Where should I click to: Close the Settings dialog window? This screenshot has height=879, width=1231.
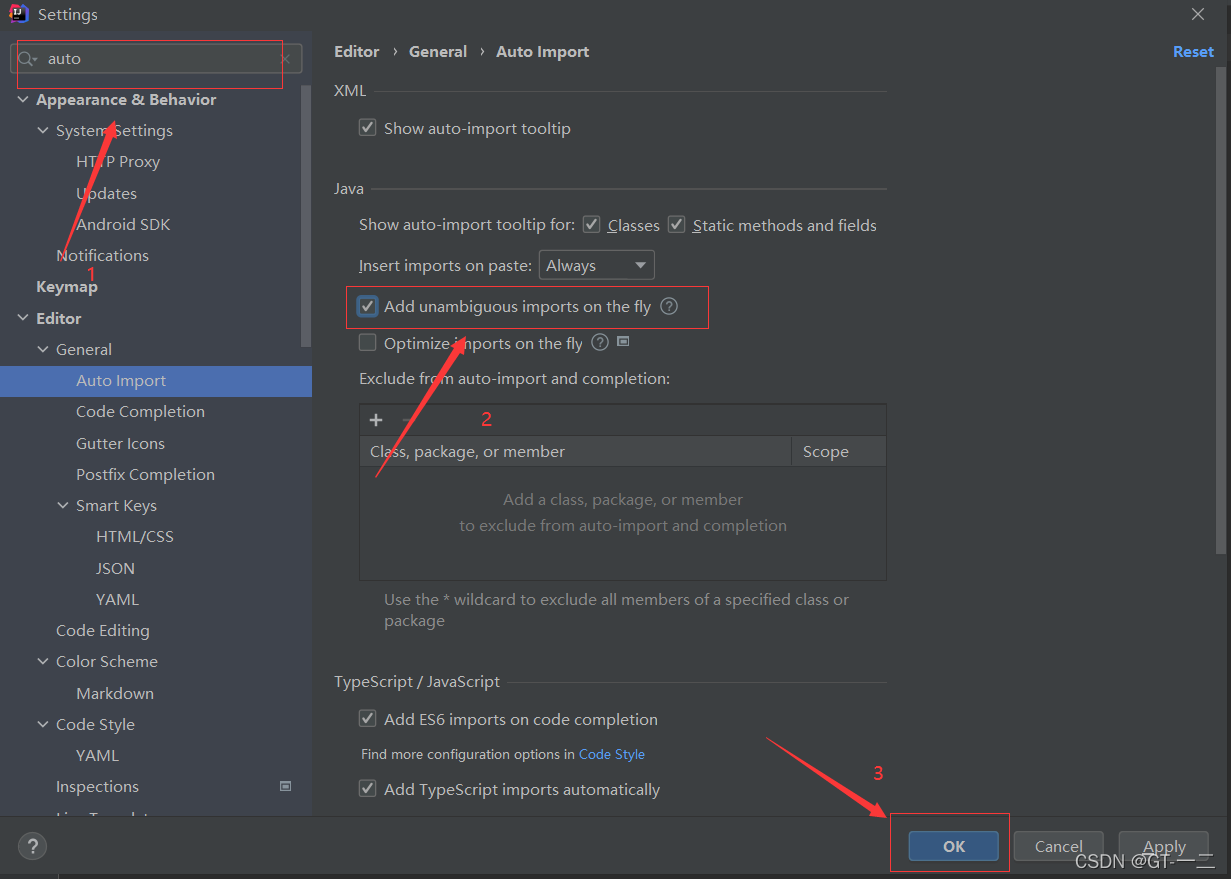coord(1198,14)
